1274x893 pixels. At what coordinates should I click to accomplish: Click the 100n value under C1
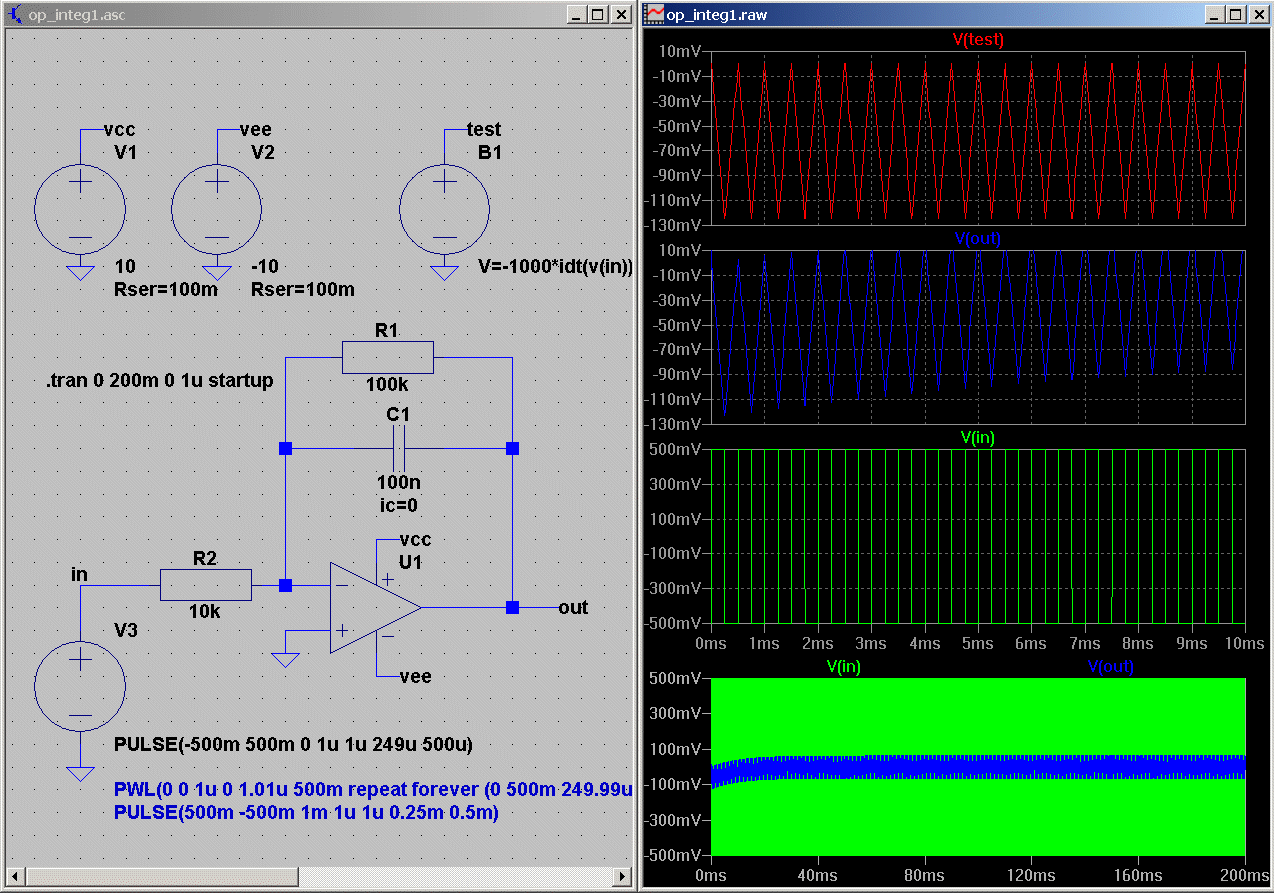coord(398,482)
